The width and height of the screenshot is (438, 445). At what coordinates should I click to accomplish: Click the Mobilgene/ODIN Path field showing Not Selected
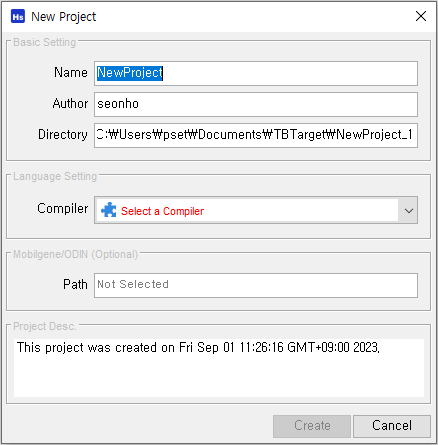(256, 285)
